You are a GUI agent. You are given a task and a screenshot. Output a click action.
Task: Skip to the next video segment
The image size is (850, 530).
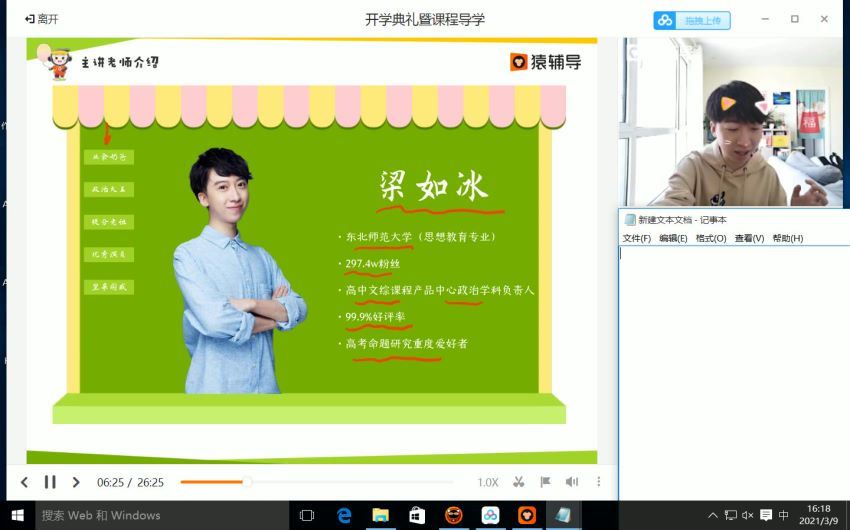(76, 482)
